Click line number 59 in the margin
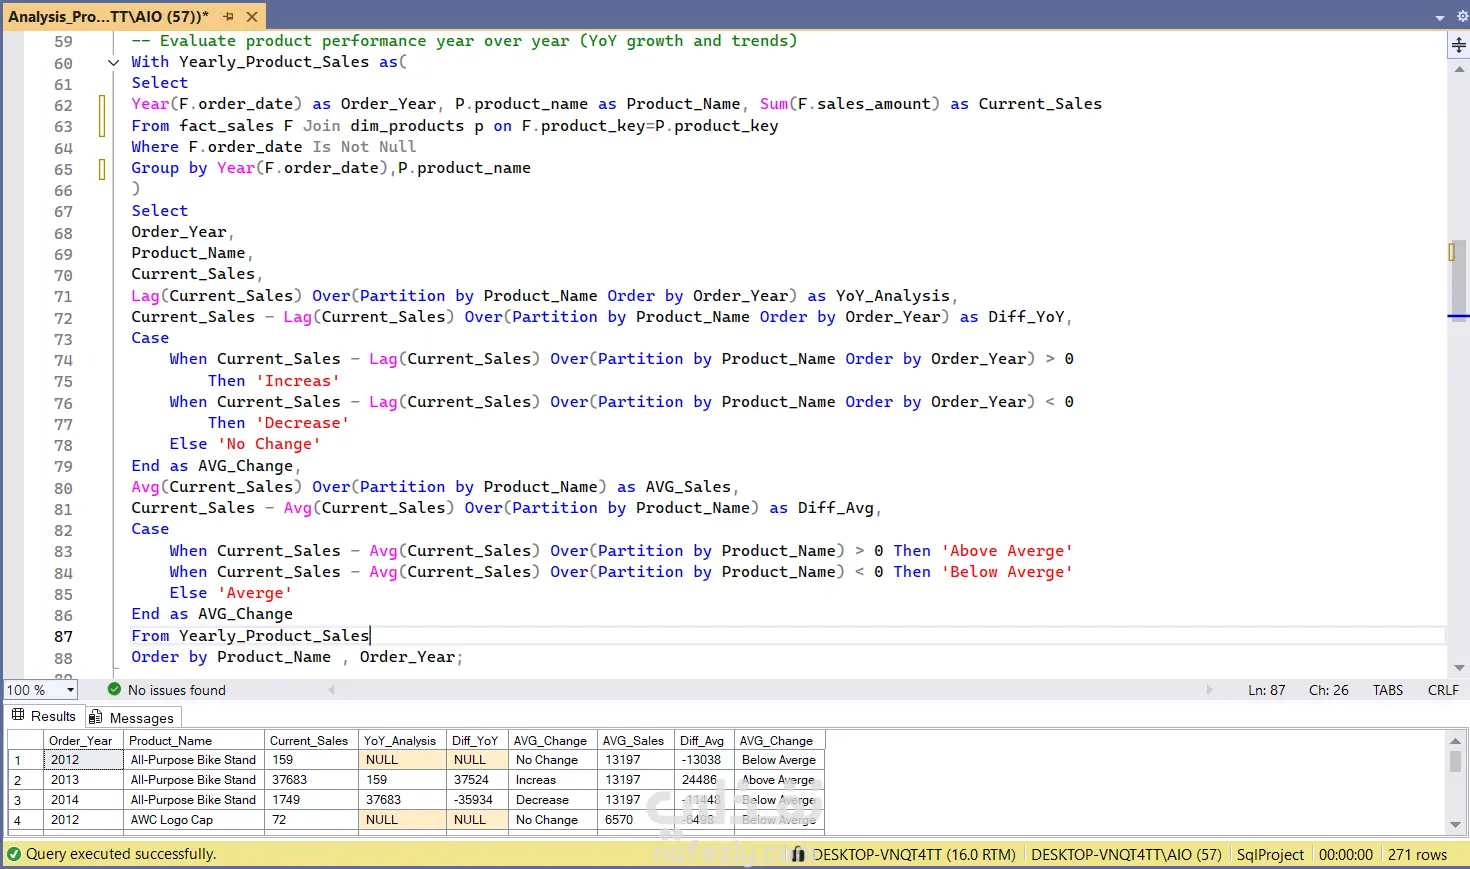1470x869 pixels. (63, 41)
